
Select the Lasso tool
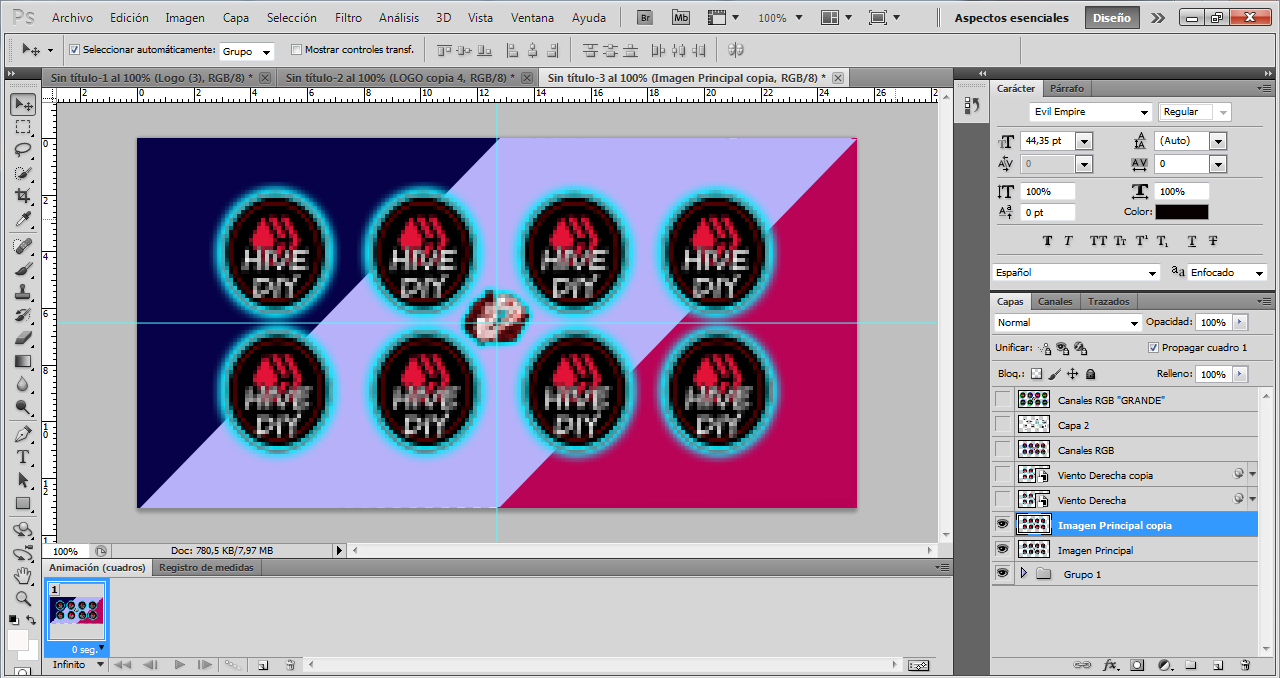23,150
